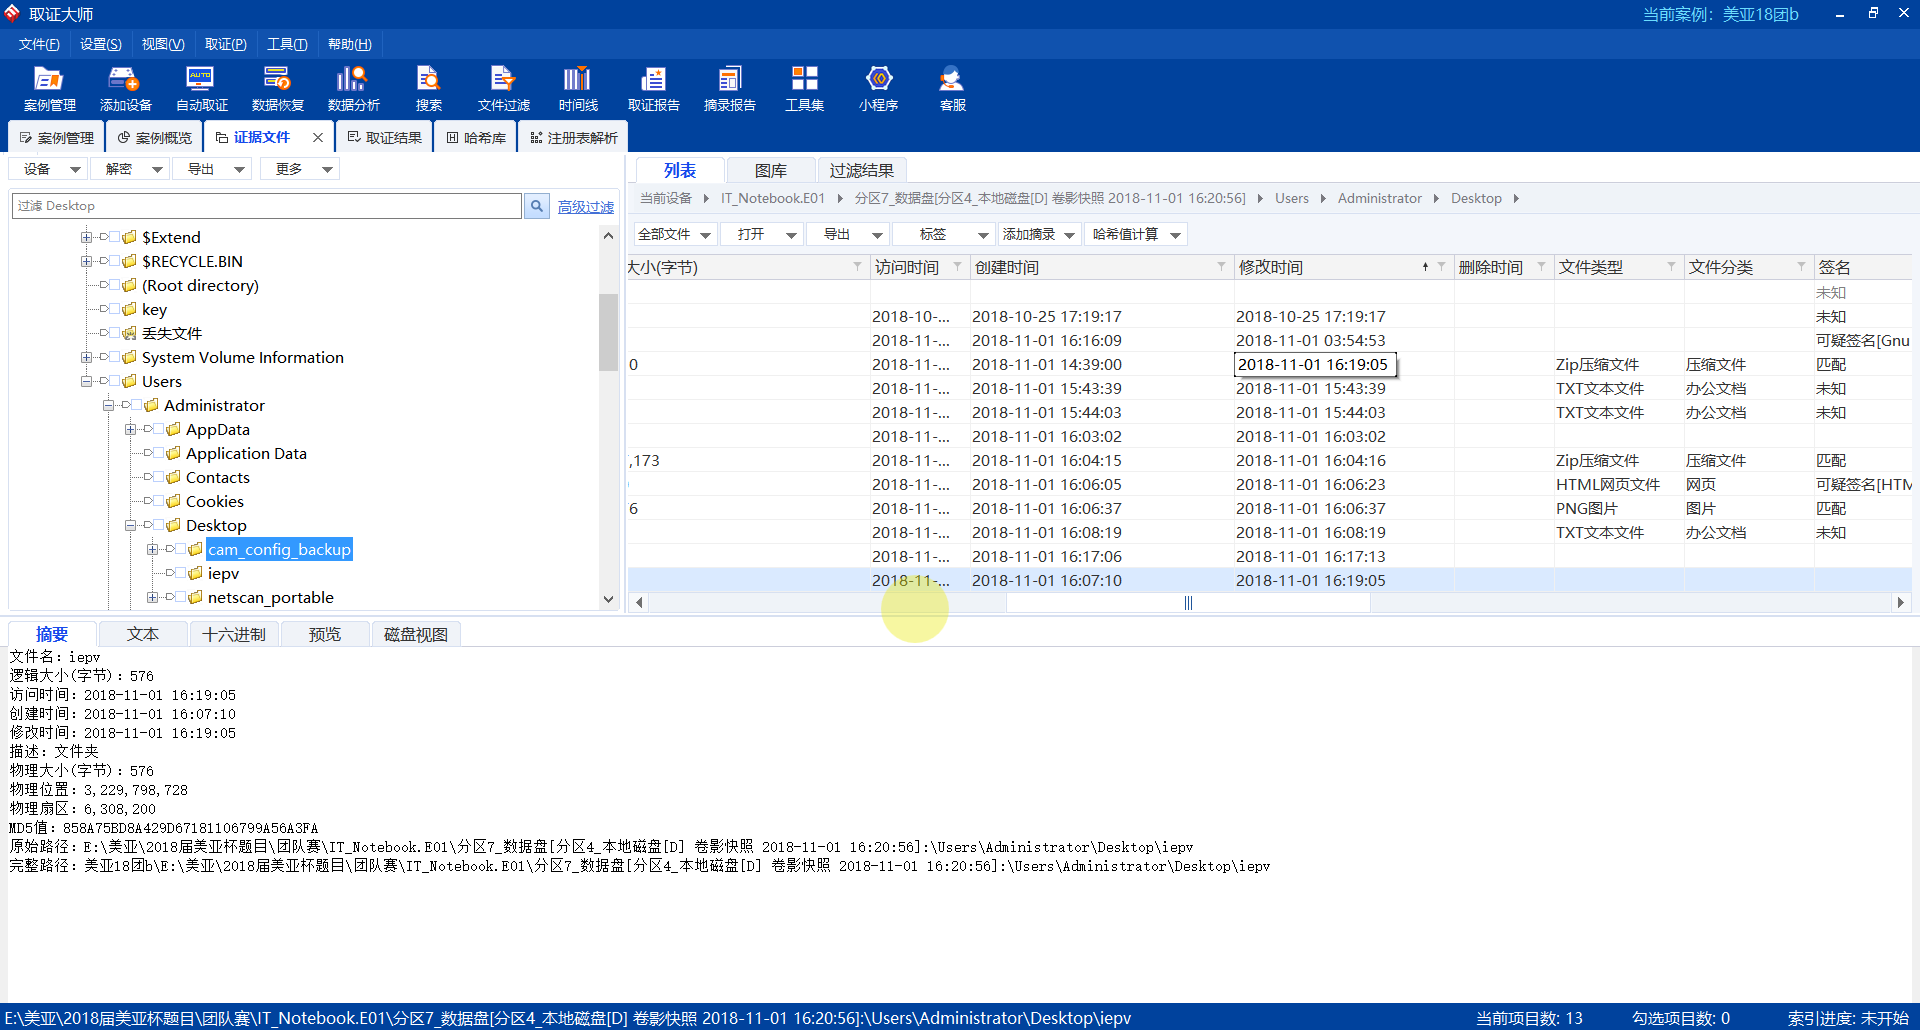Screen dimensions: 1920x1030
Task: Click the Administrator breadcrumb in path bar
Action: [1379, 198]
